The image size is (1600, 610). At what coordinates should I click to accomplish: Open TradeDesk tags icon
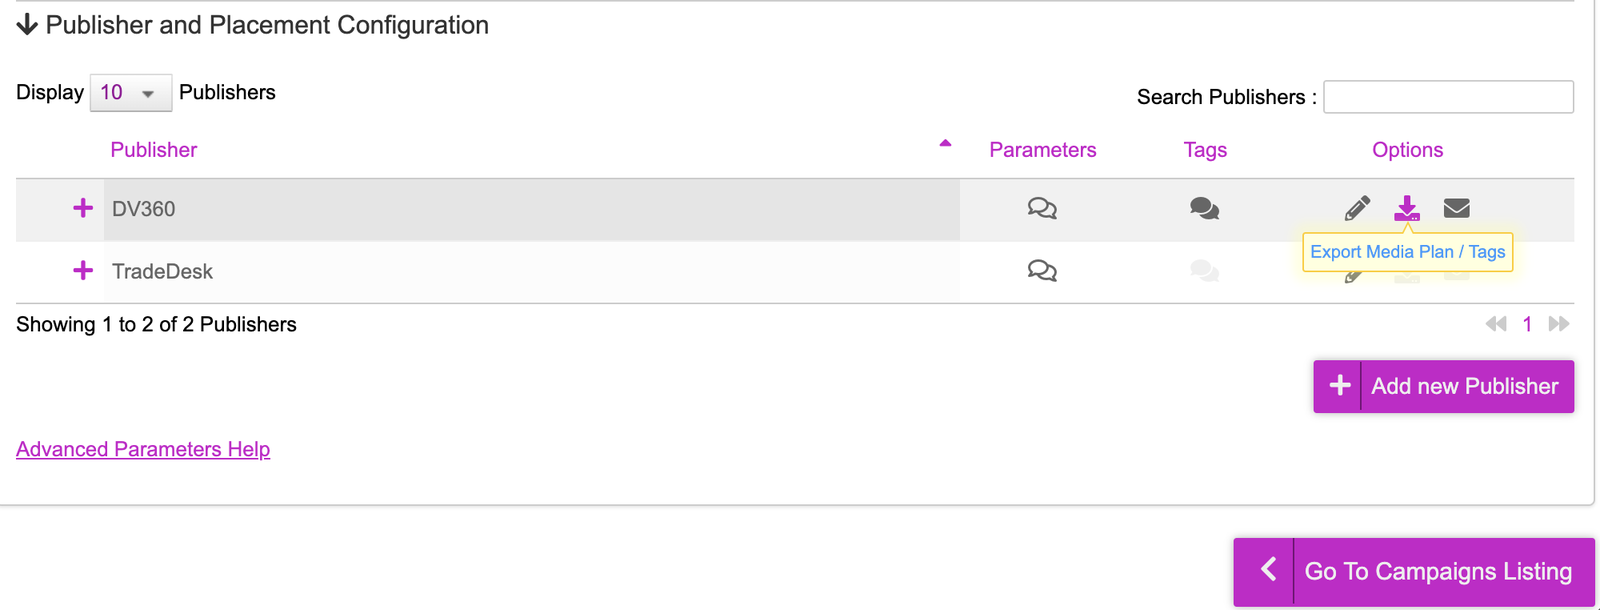[1204, 271]
